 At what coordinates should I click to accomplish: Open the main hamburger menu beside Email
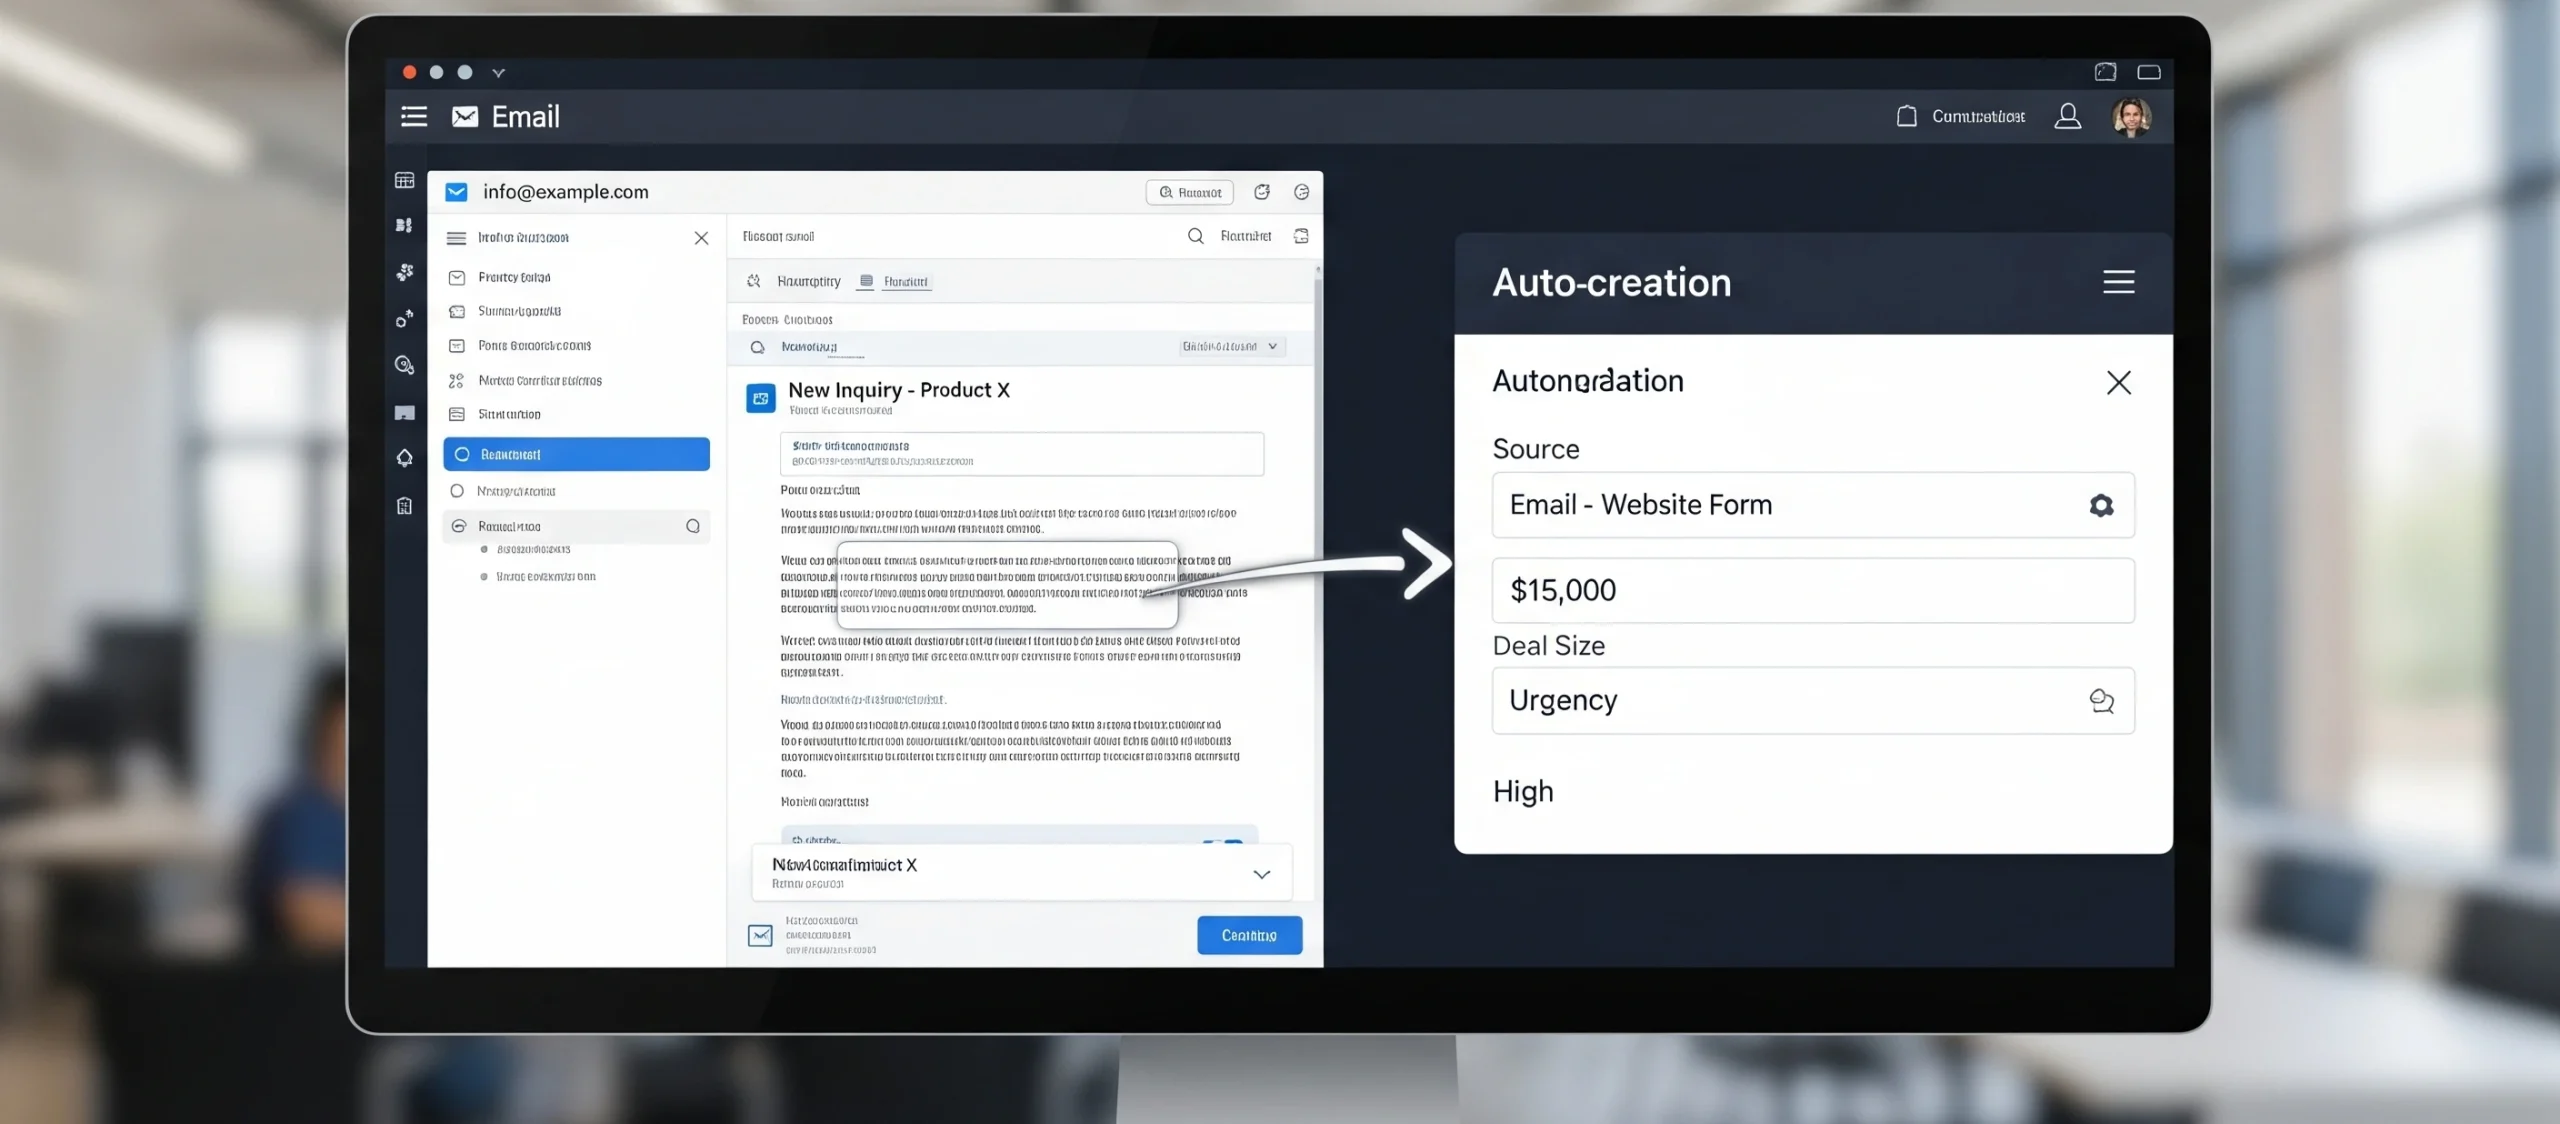[414, 117]
